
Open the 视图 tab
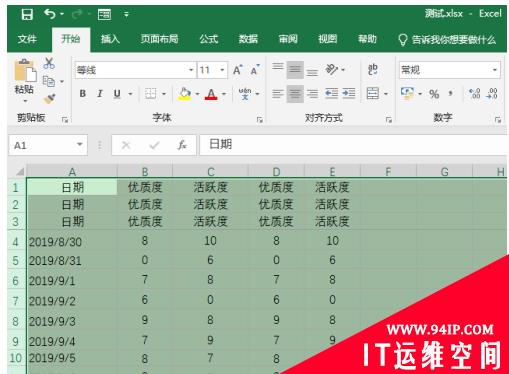[x=327, y=39]
